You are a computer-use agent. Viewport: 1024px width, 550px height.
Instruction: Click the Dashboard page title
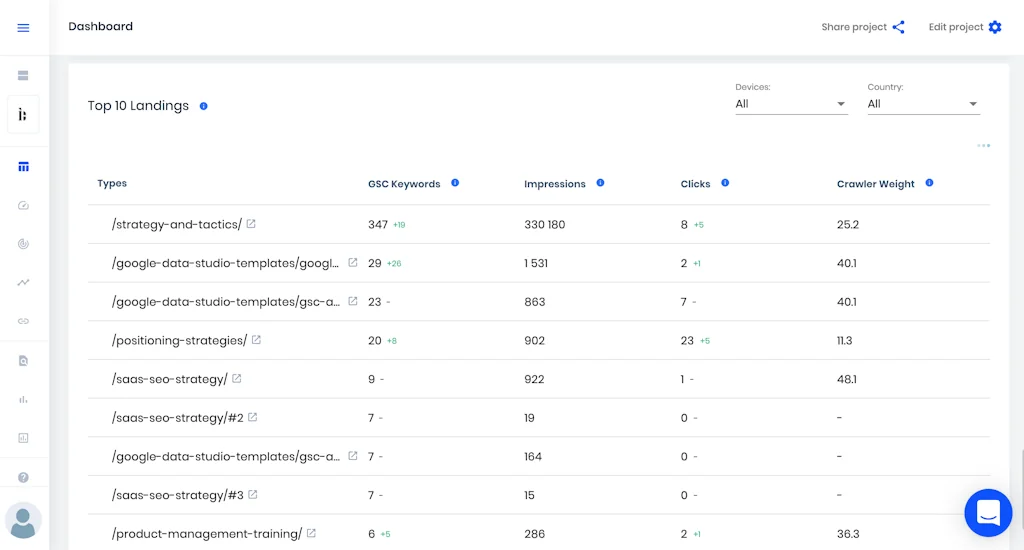(x=101, y=26)
